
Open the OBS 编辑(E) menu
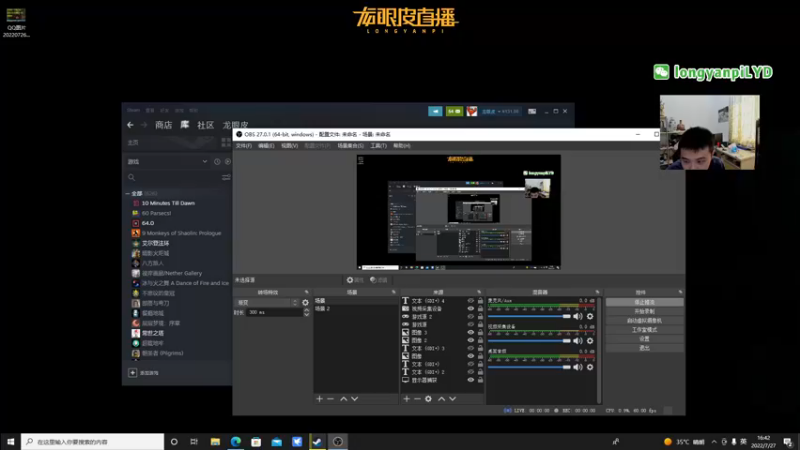point(266,146)
